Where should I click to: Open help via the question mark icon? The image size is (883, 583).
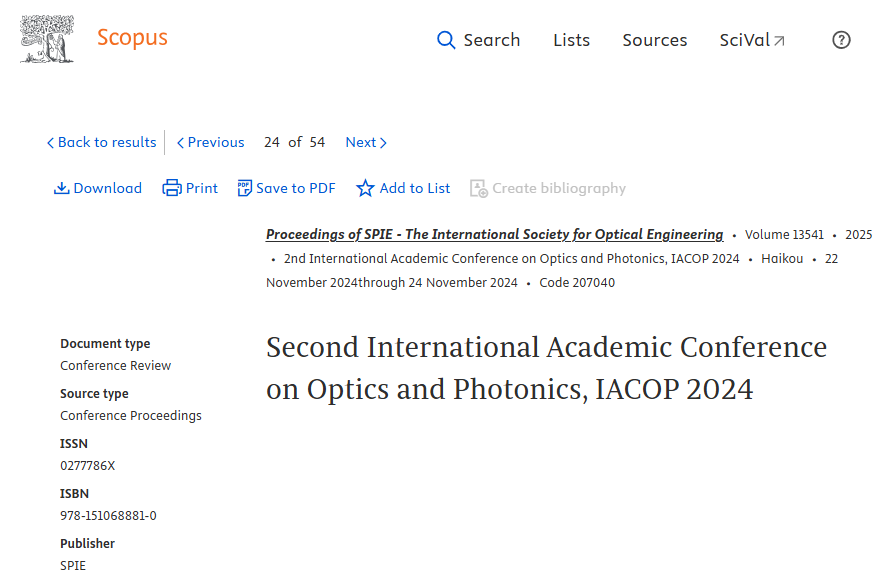pyautogui.click(x=841, y=40)
